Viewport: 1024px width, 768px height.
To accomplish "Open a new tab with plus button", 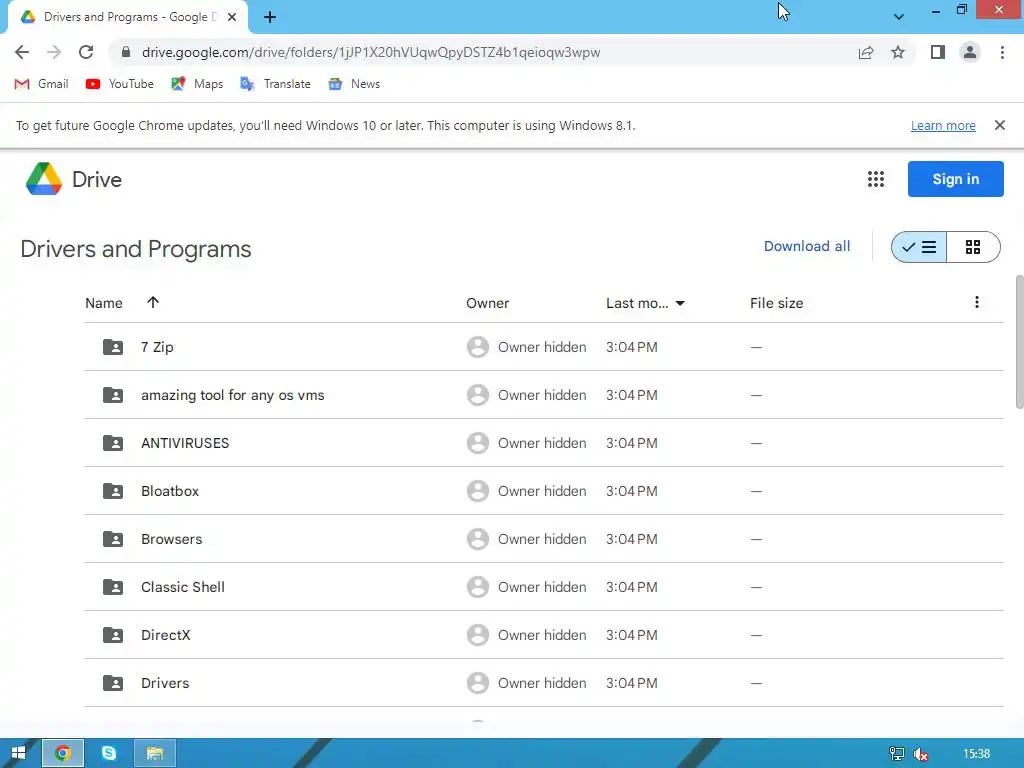I will click(270, 17).
